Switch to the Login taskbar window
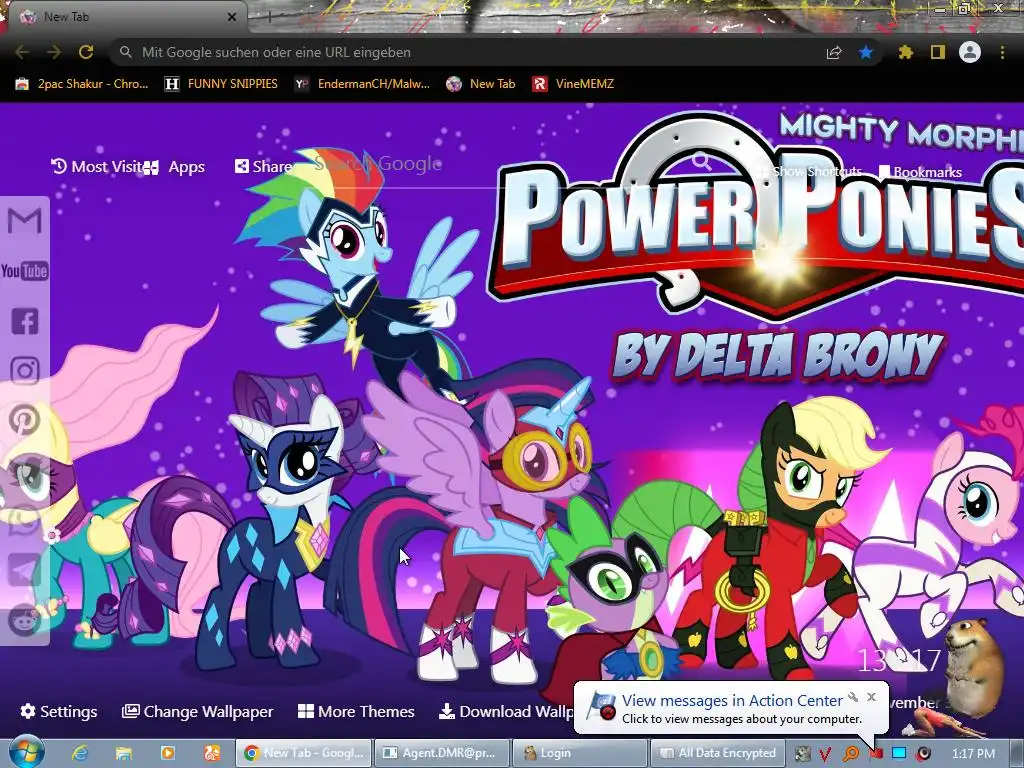 click(580, 753)
